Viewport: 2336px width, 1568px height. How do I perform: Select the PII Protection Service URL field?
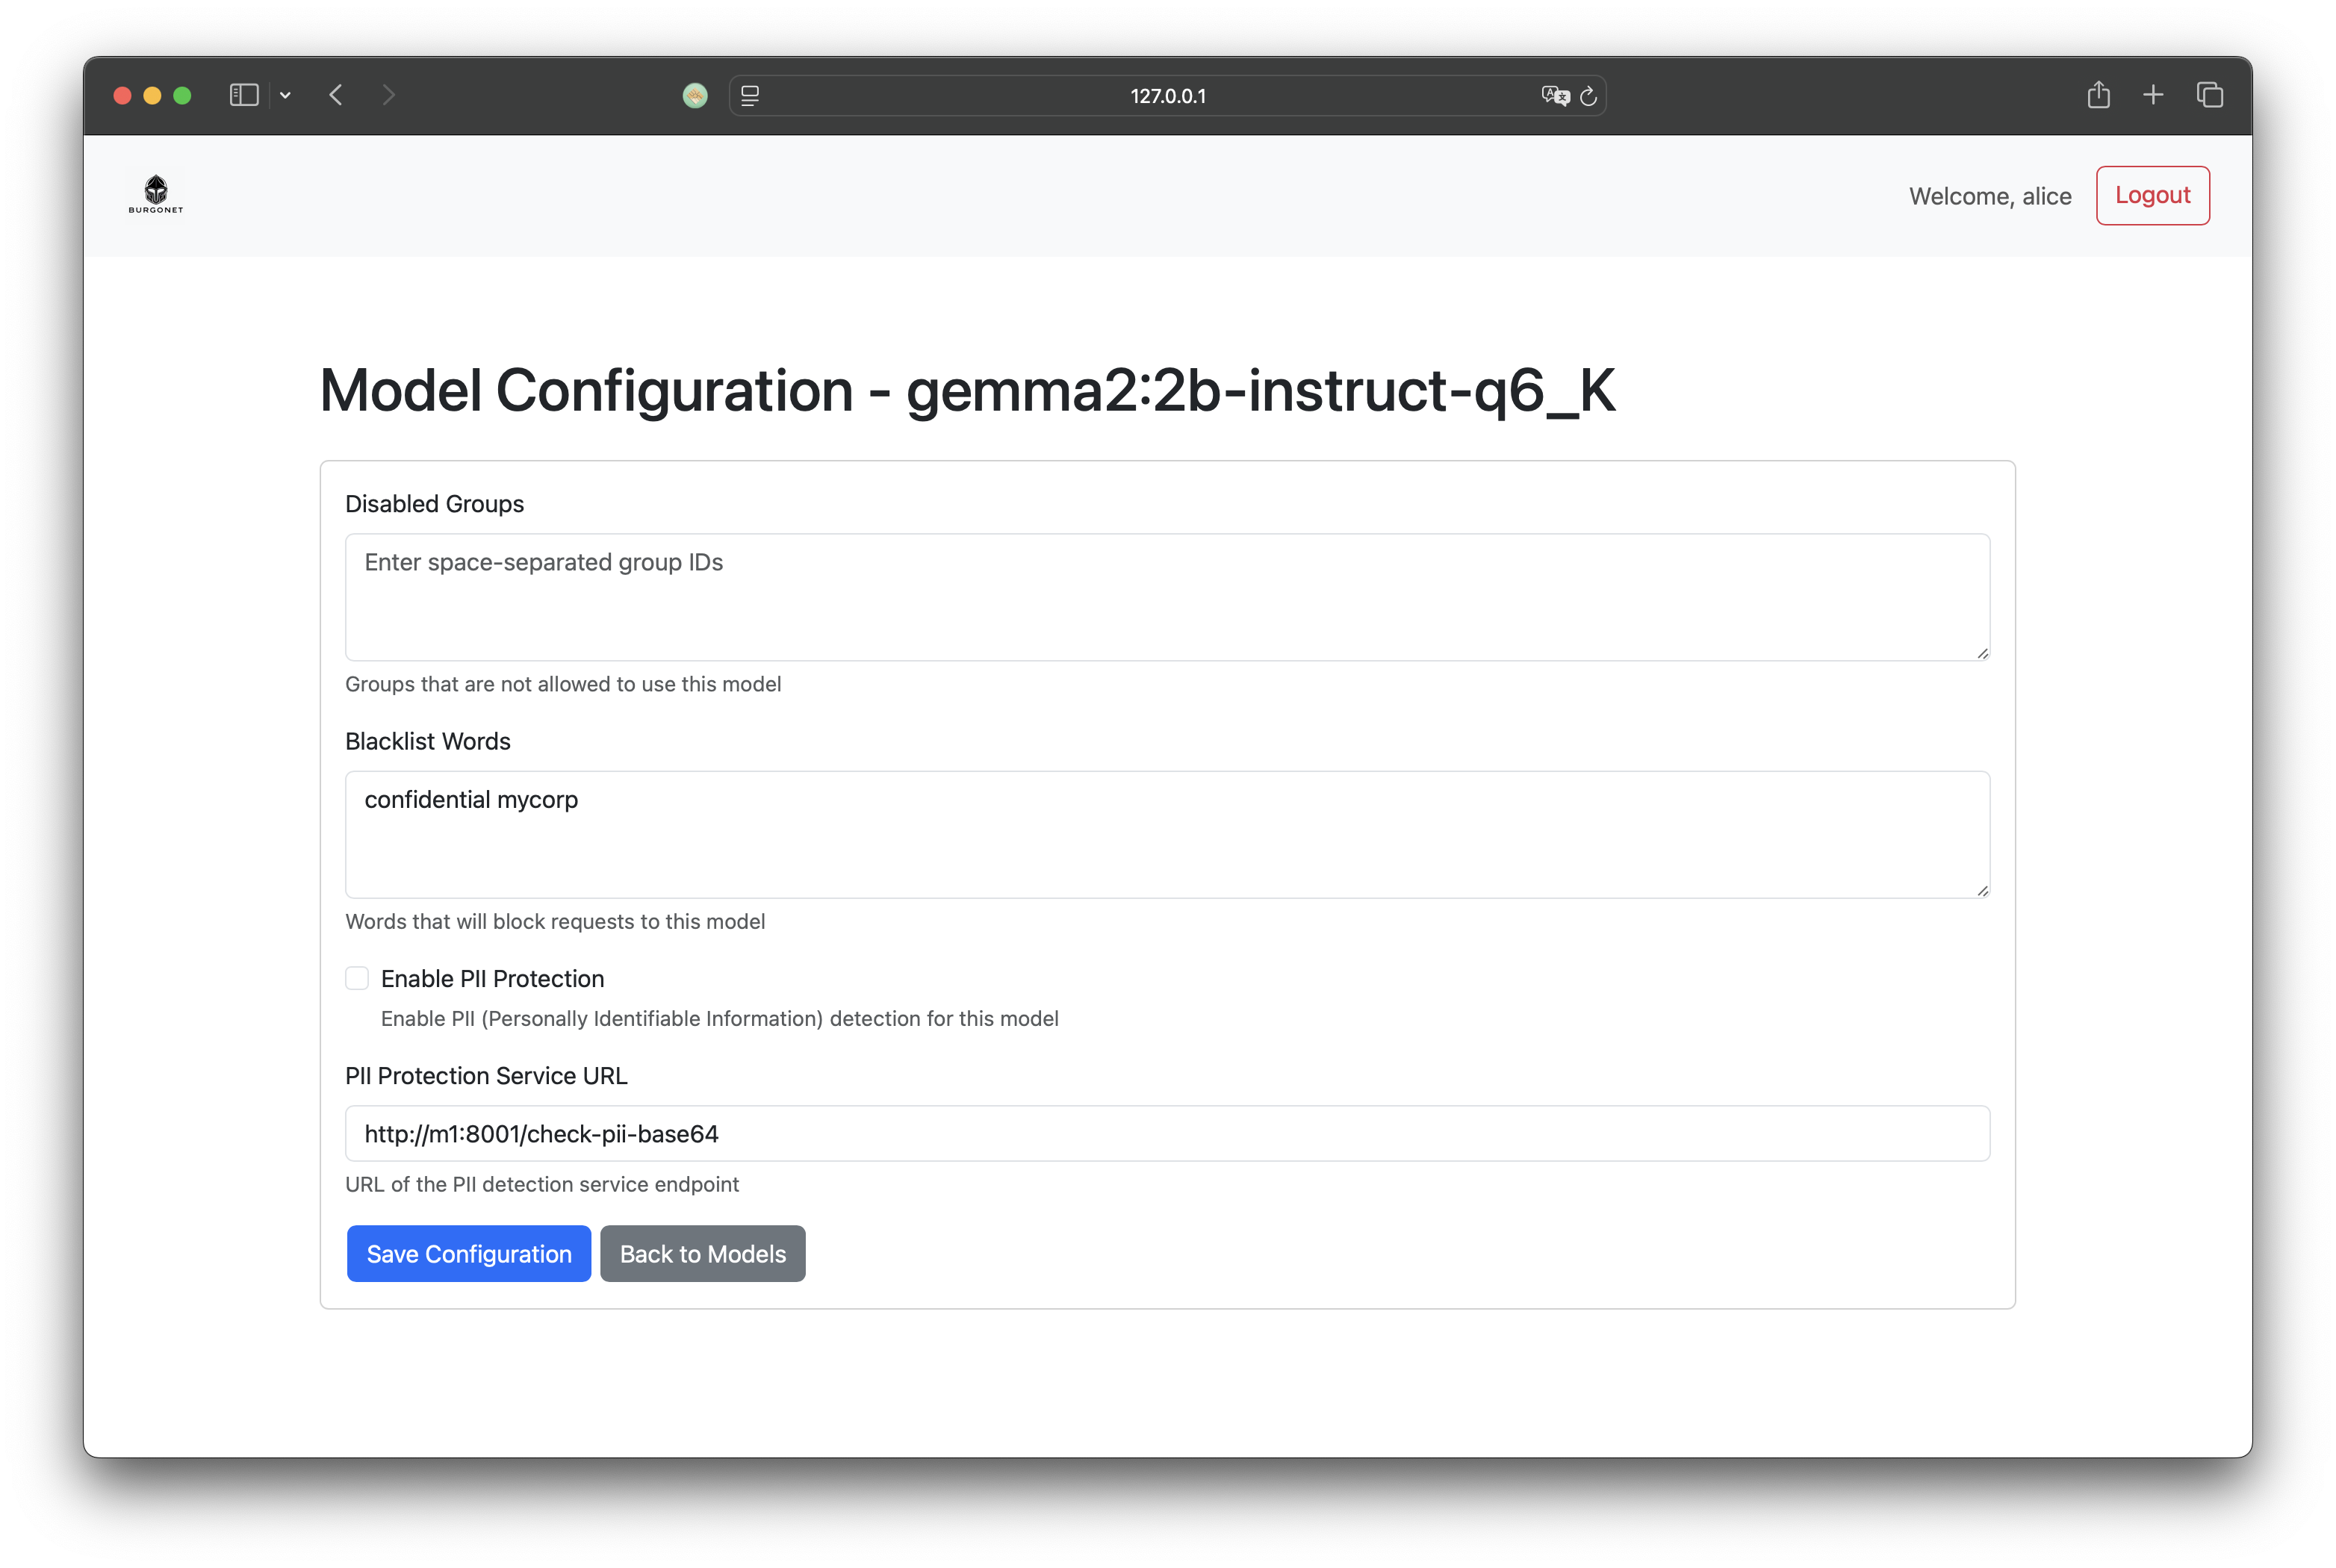1167,1133
